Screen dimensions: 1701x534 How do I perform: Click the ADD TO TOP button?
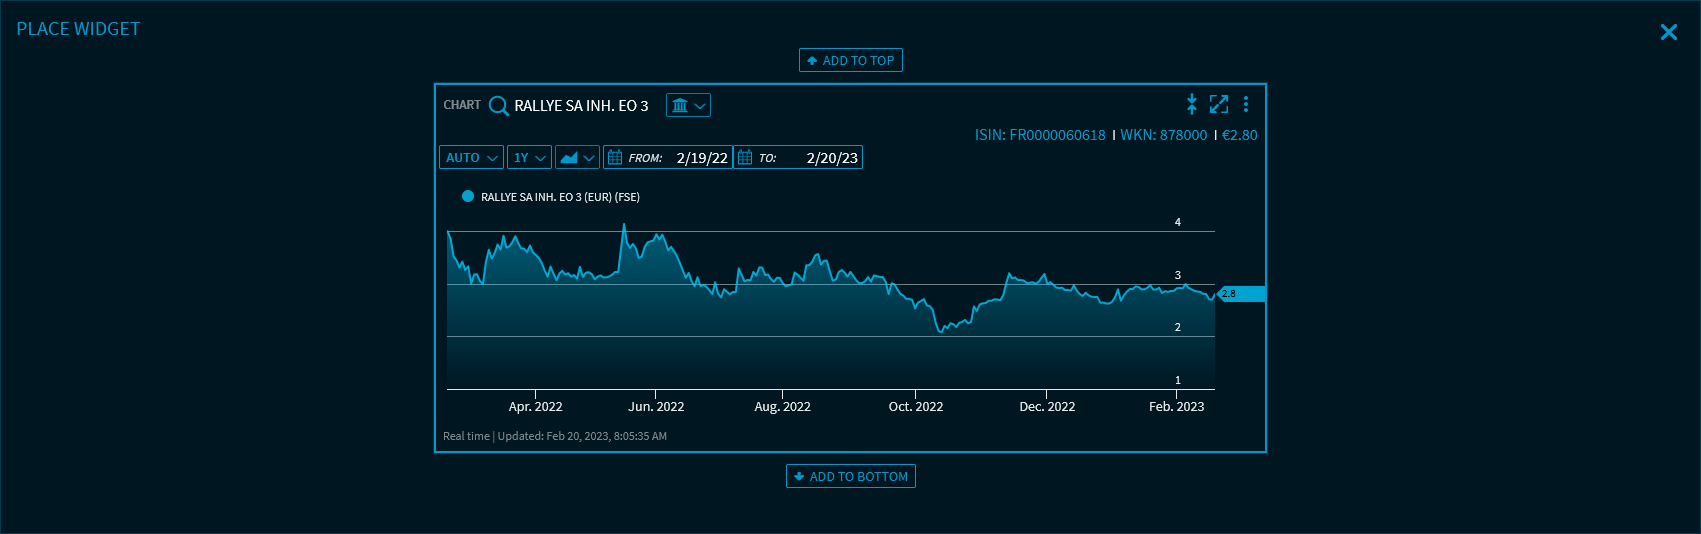point(850,61)
